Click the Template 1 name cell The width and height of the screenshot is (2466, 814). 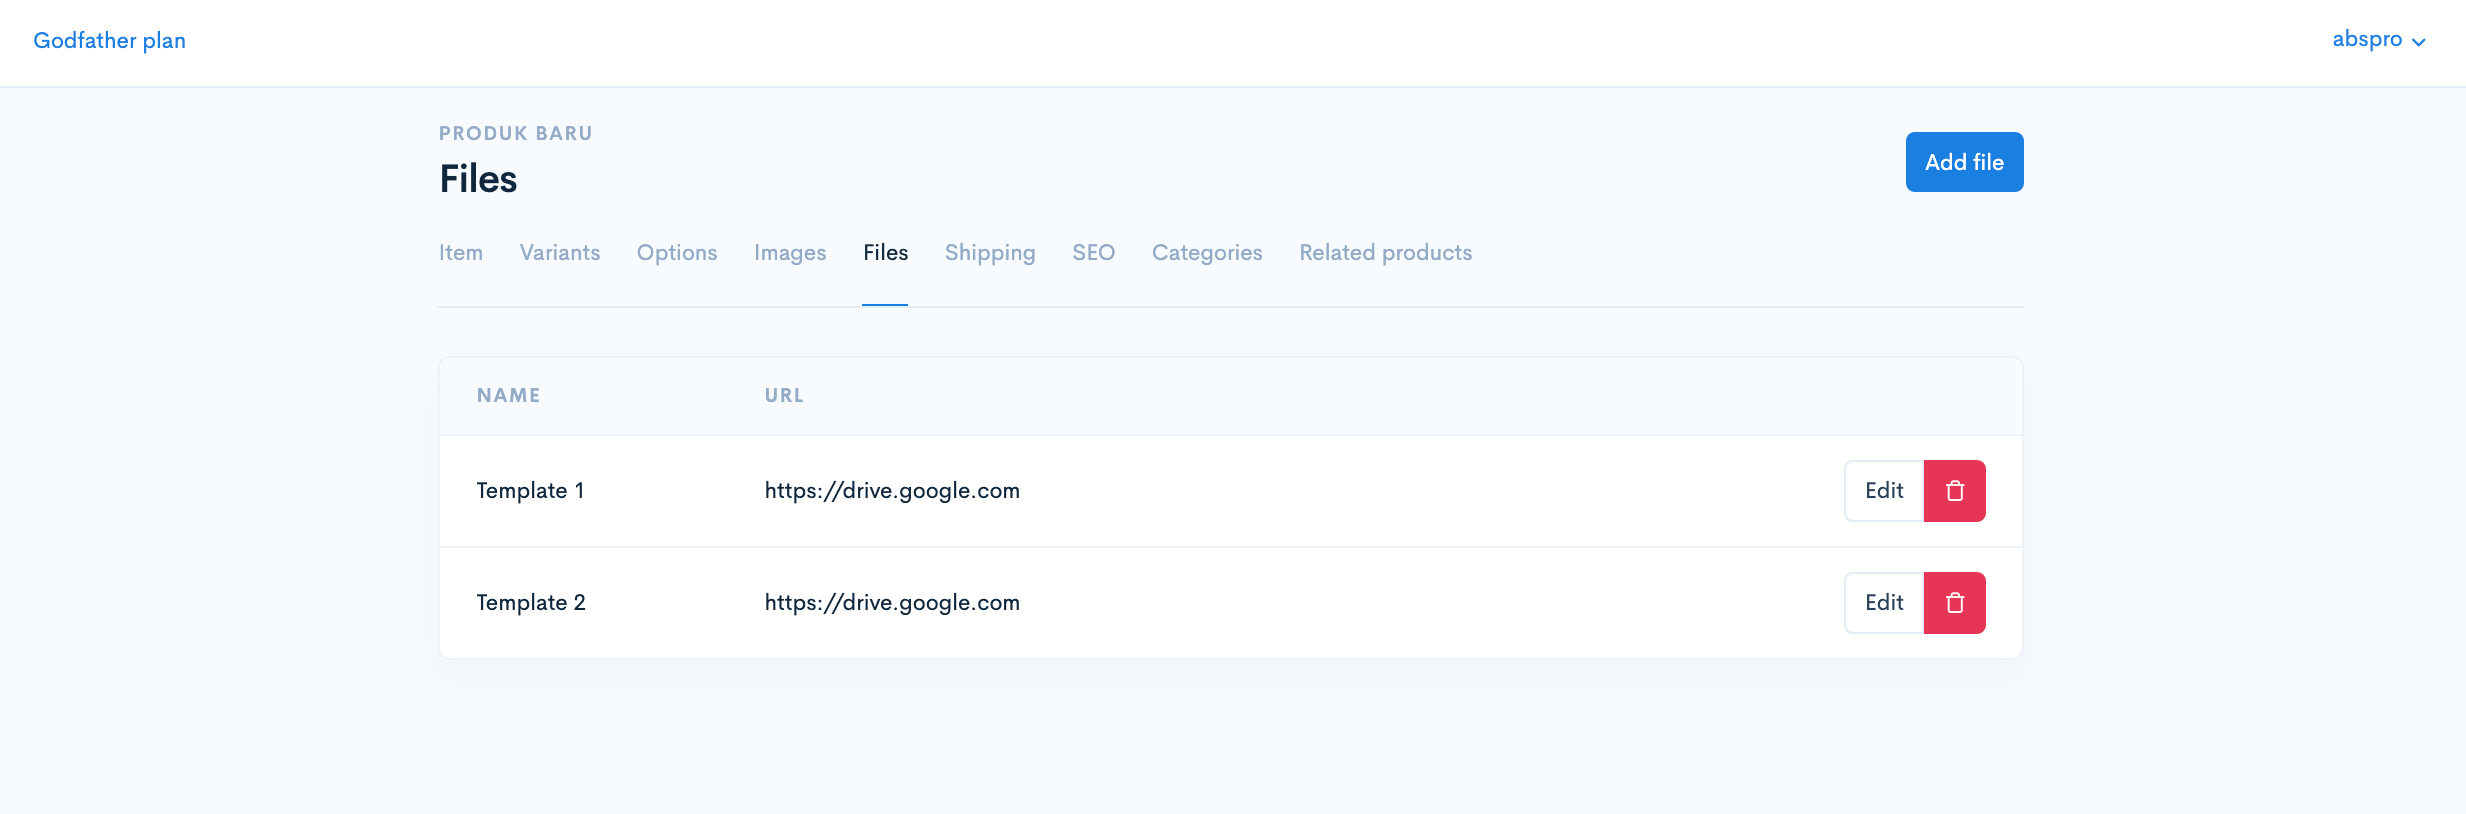pos(531,491)
